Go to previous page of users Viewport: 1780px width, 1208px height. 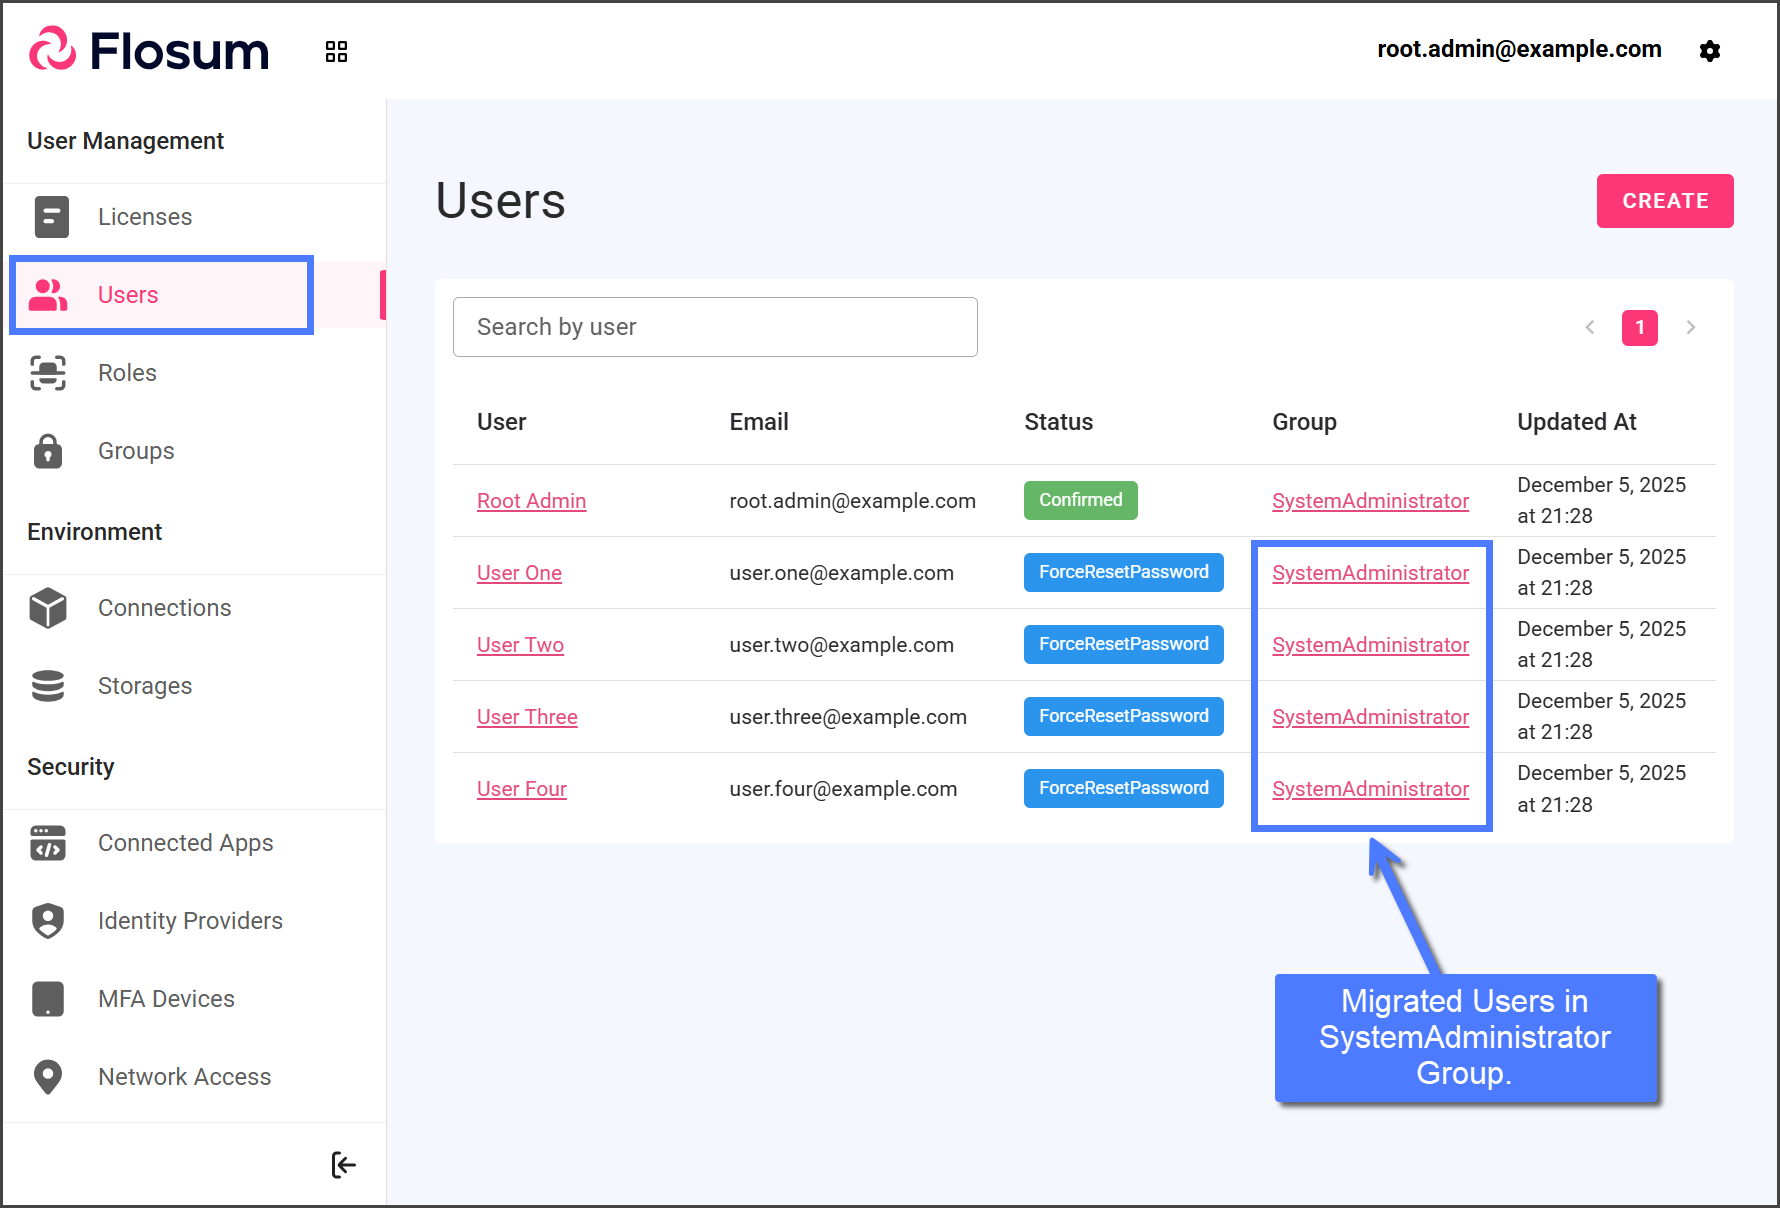(1590, 327)
